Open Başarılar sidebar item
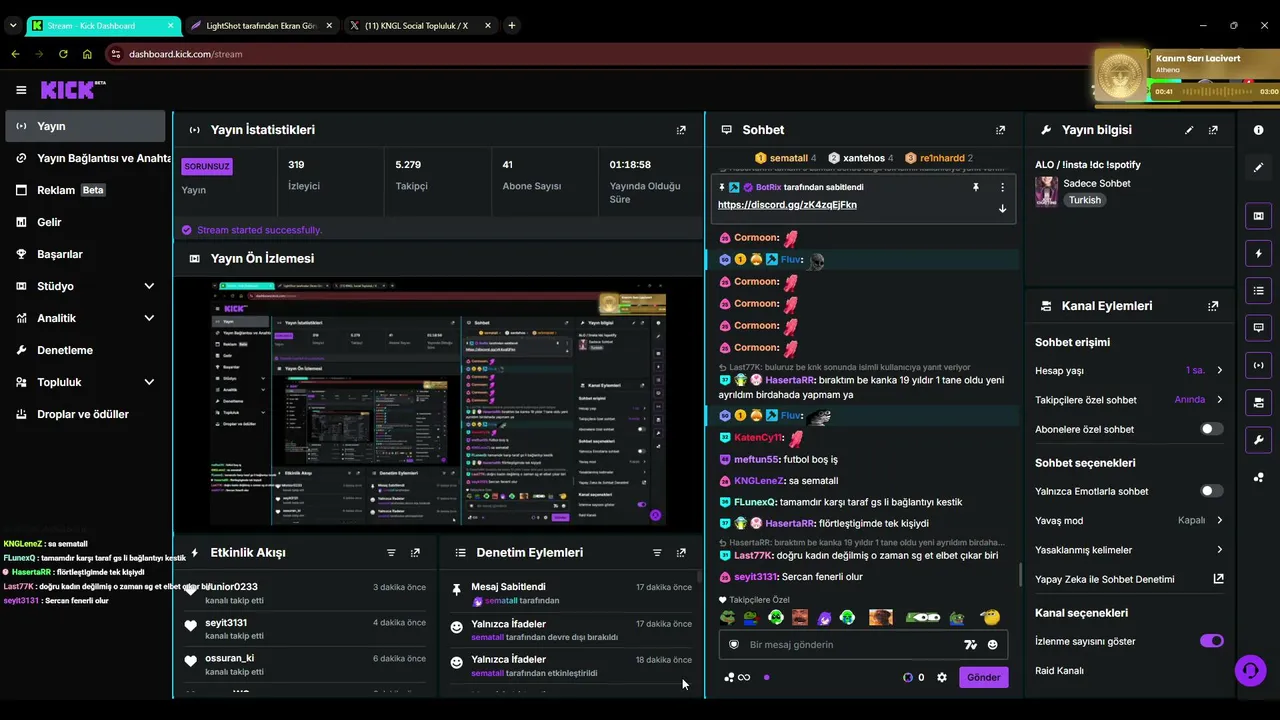 85,254
